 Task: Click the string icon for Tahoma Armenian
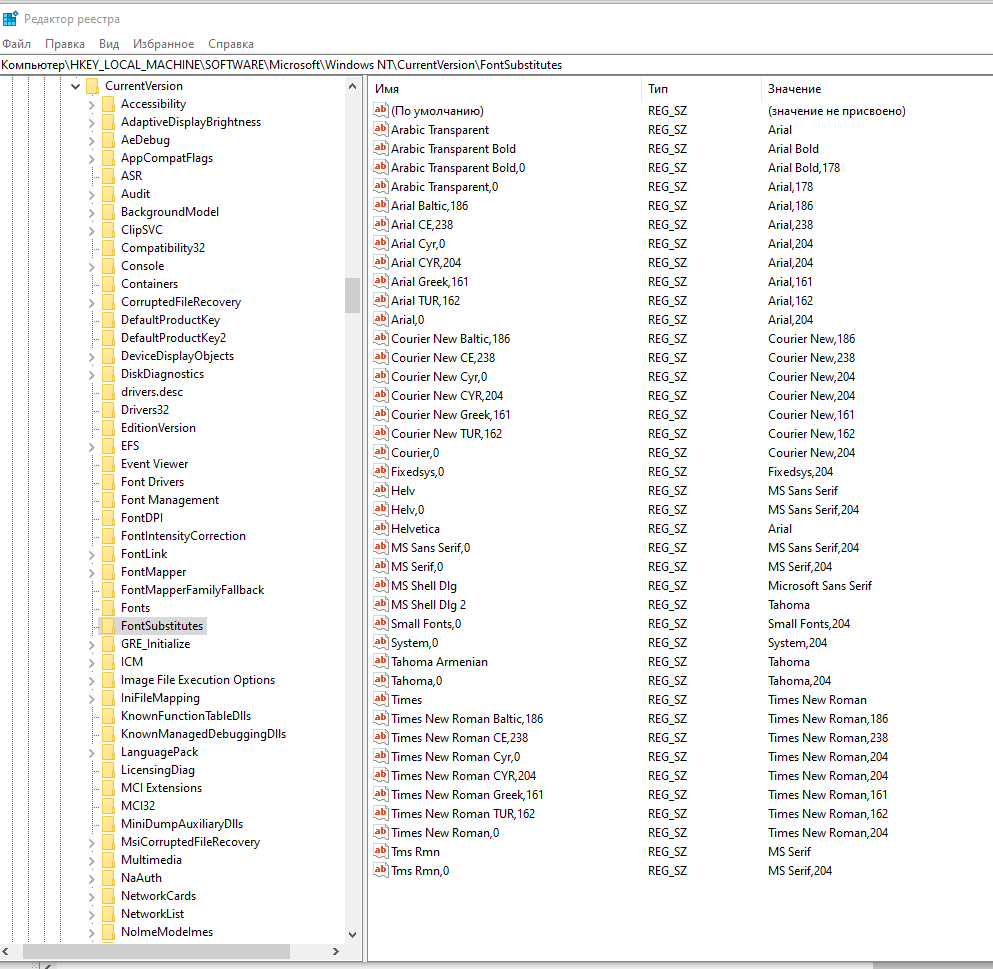381,661
